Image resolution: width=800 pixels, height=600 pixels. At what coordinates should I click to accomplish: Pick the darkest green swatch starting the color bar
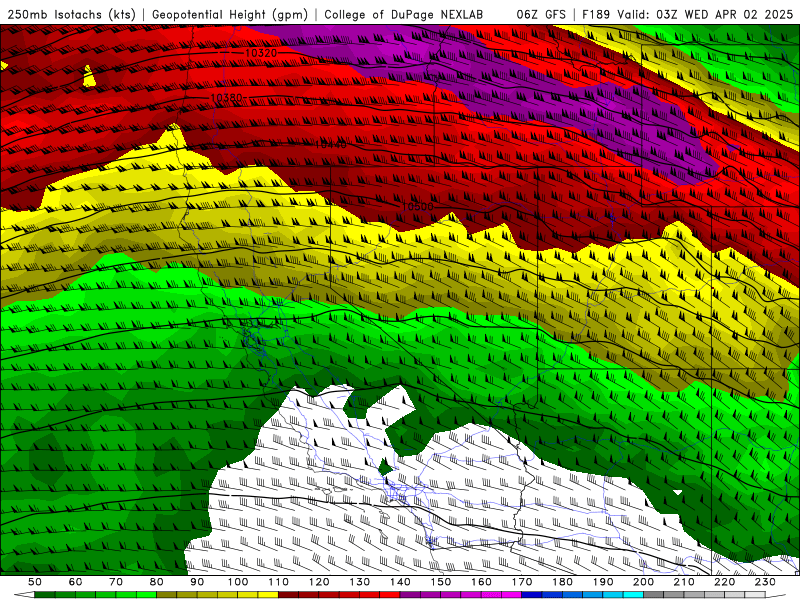click(x=45, y=595)
